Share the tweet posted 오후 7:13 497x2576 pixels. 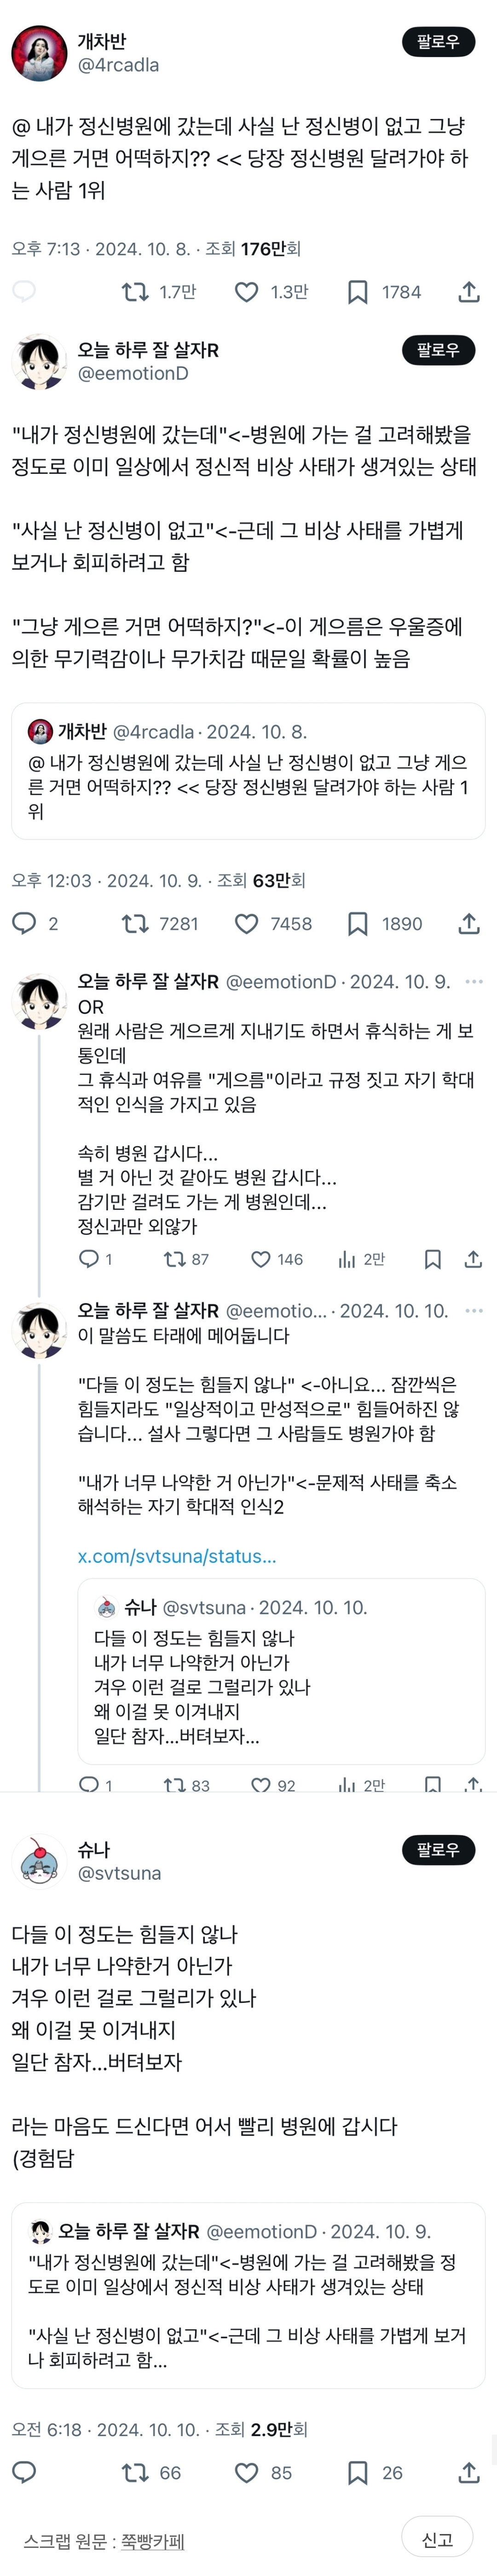click(469, 292)
